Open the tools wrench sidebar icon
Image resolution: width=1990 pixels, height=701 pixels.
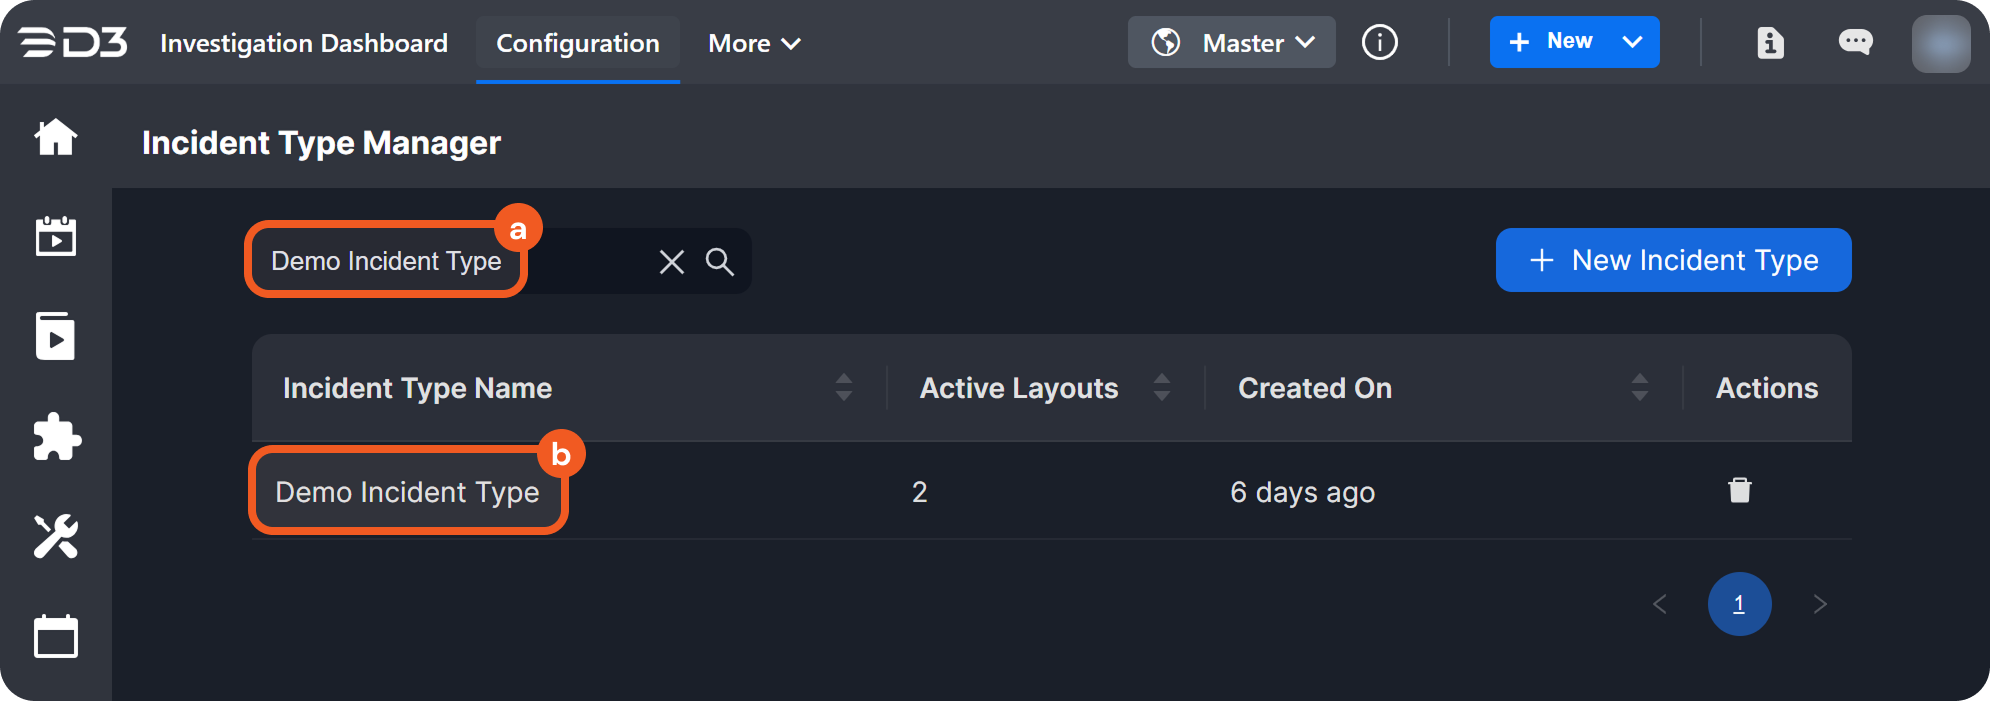click(56, 537)
